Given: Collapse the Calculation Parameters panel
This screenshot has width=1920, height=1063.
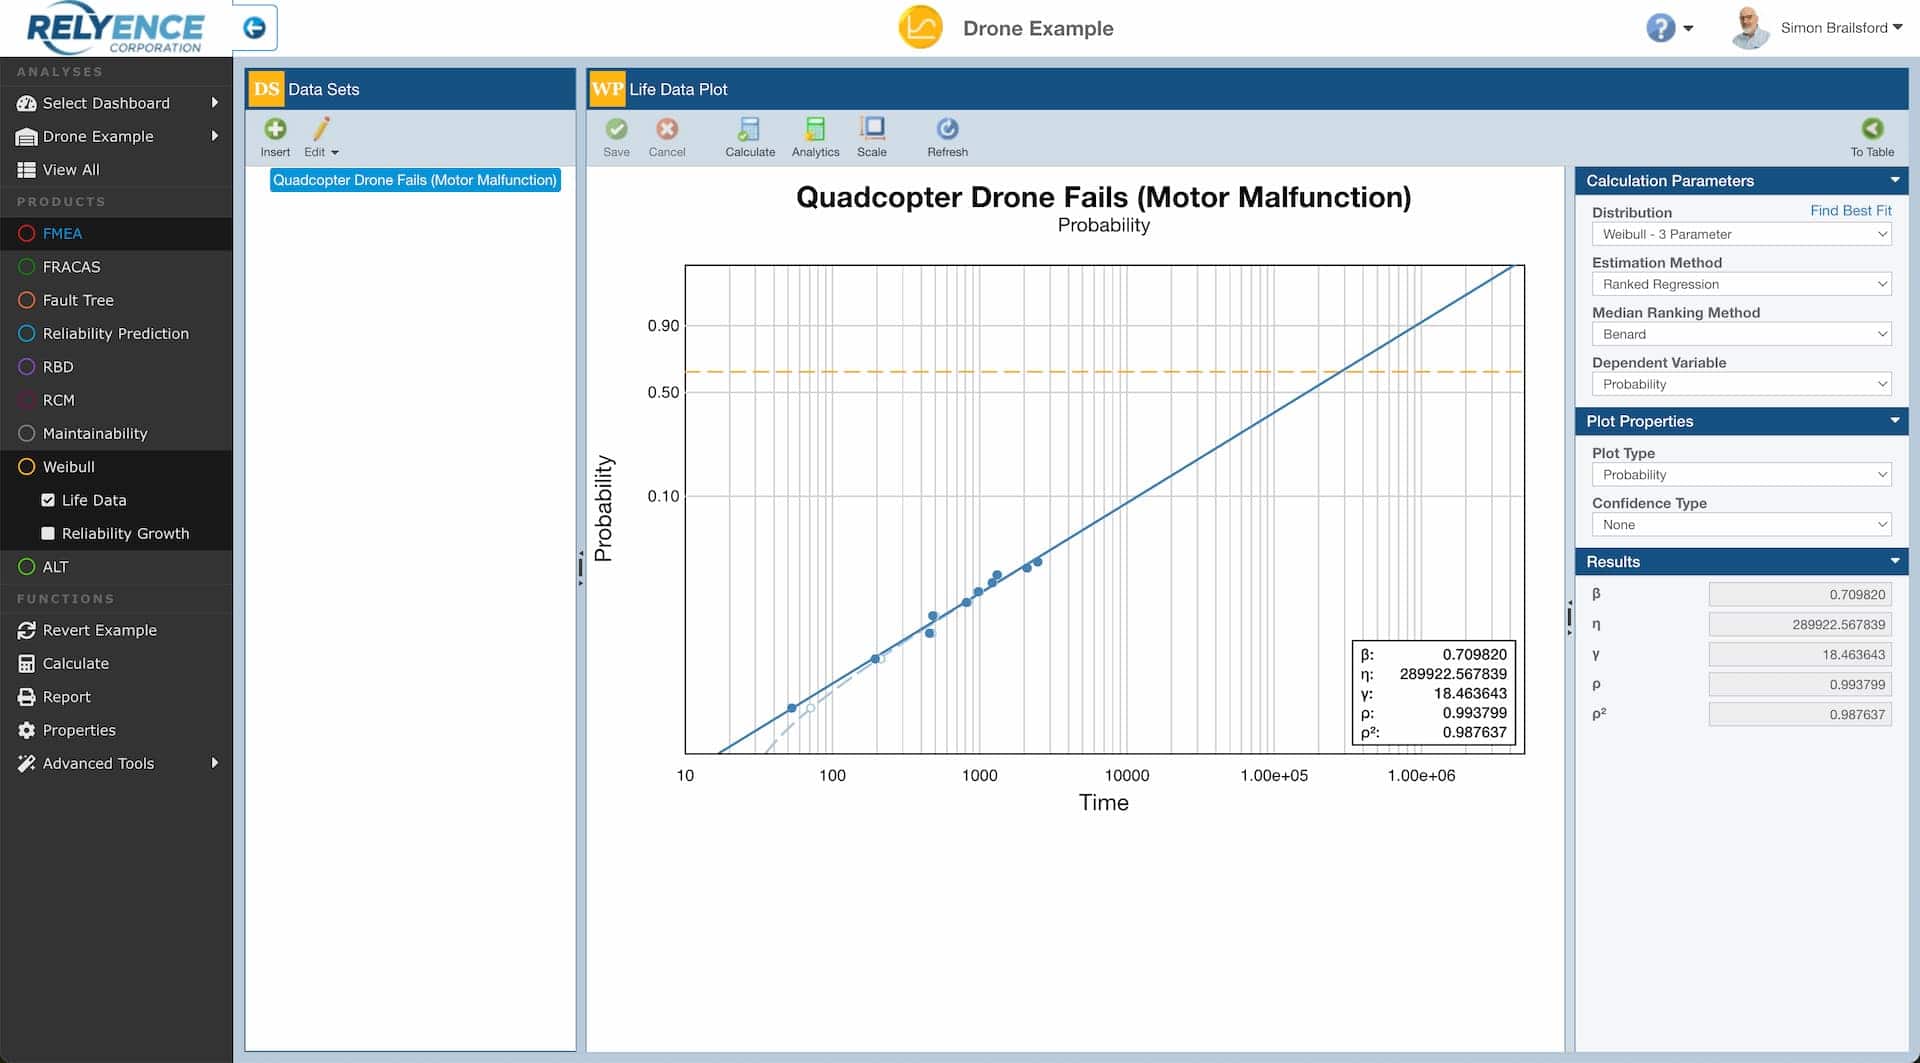Looking at the screenshot, I should [1895, 181].
